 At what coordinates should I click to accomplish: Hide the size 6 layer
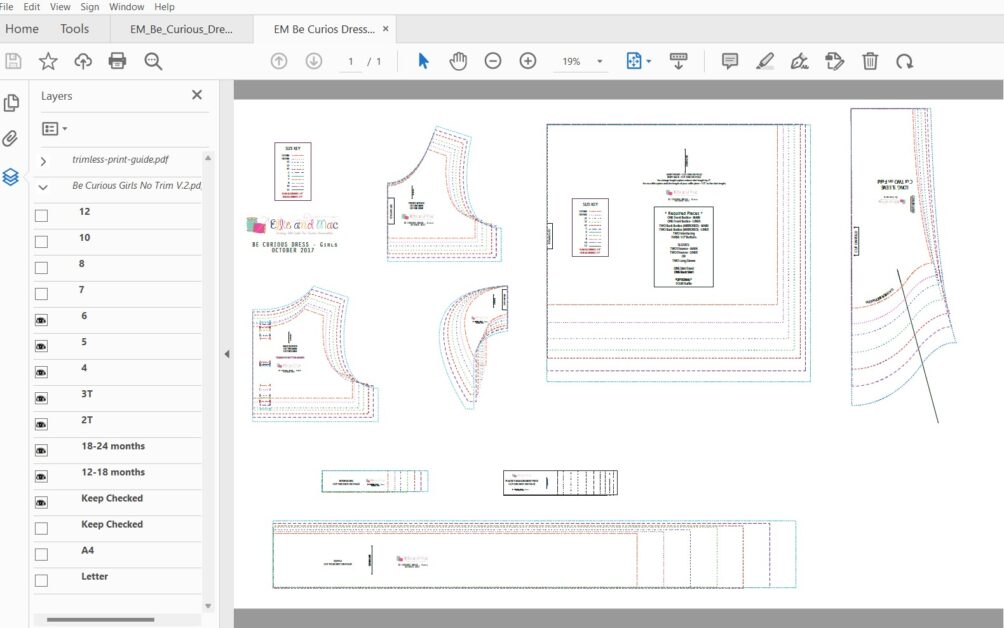pos(41,319)
